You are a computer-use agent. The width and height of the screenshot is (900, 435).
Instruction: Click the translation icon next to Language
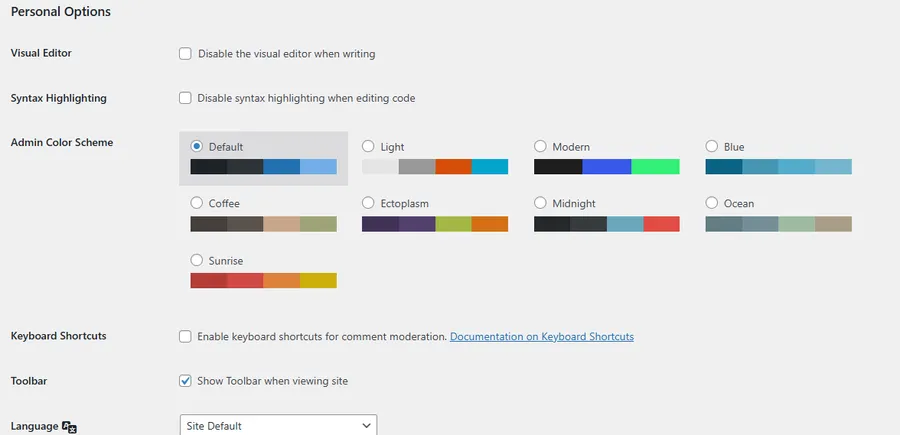coord(69,427)
